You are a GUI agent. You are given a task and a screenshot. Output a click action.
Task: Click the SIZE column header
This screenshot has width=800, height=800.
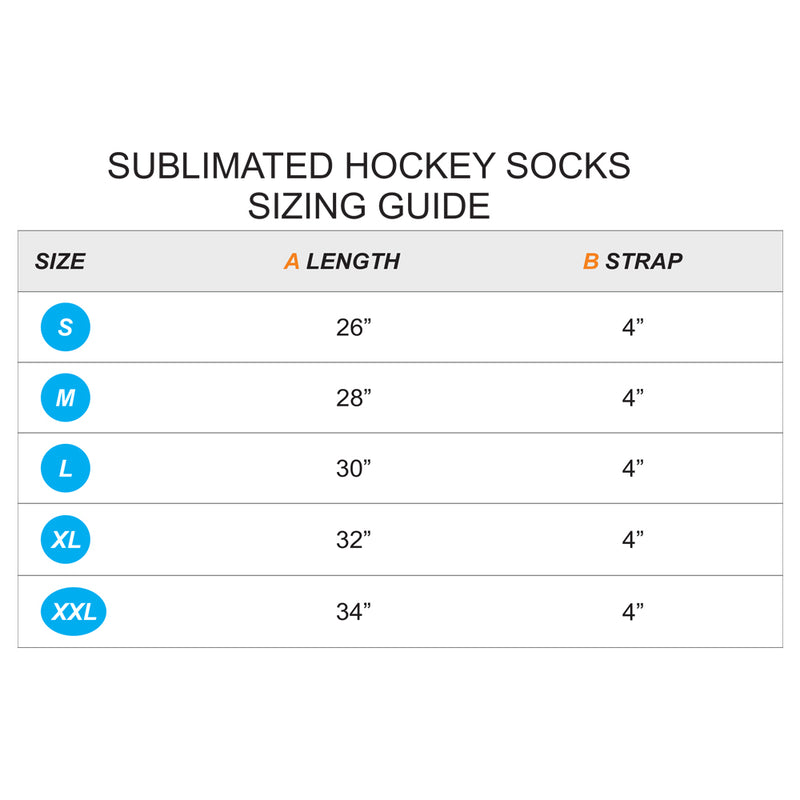(x=60, y=262)
